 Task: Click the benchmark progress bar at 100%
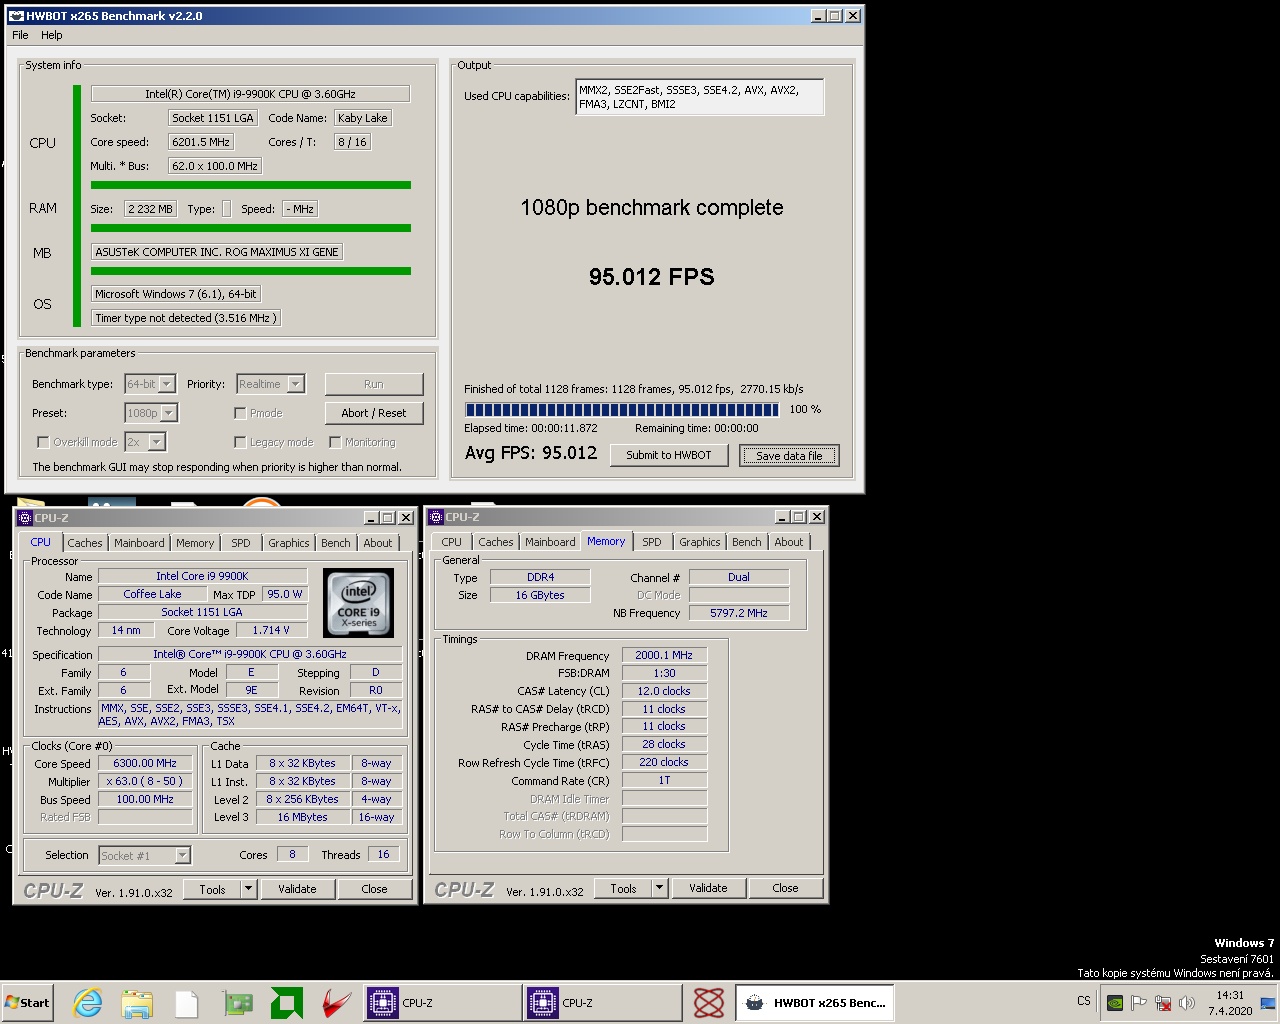coord(621,409)
